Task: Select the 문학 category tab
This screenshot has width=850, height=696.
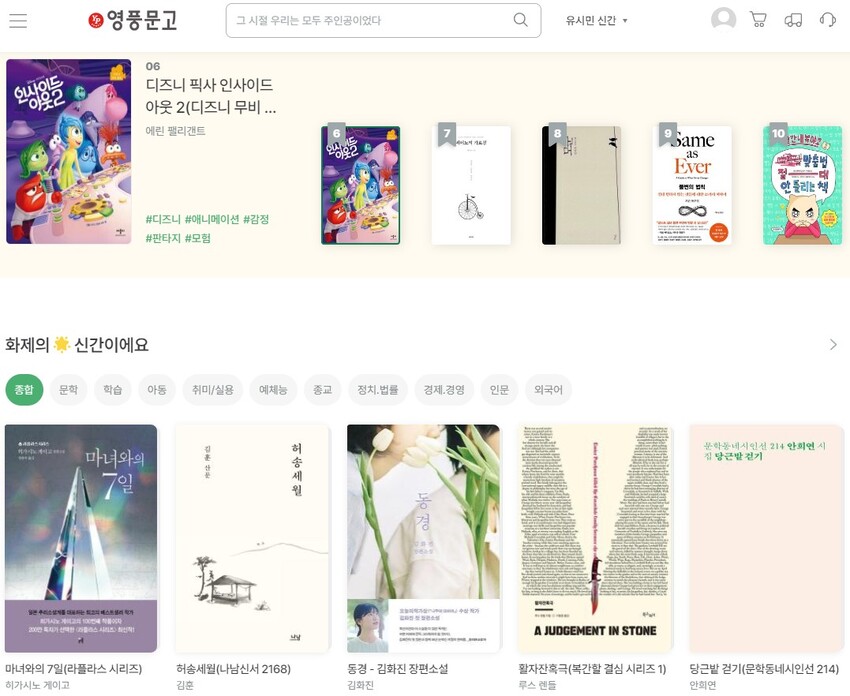Action: 68,390
